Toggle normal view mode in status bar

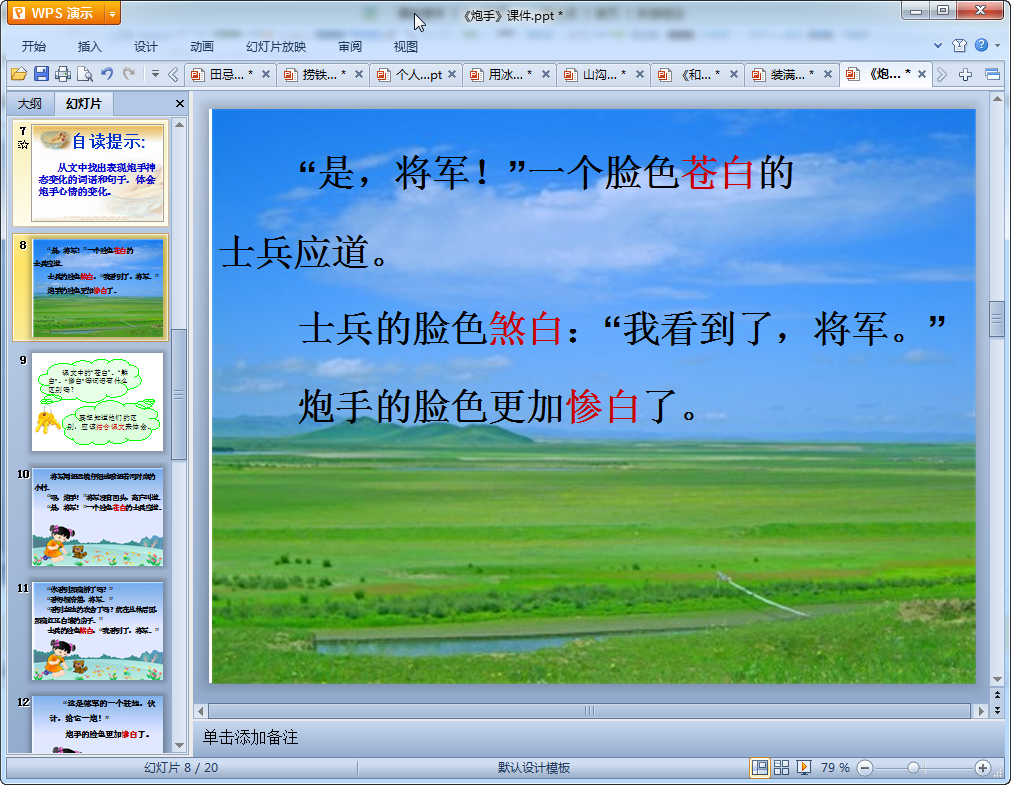(760, 767)
